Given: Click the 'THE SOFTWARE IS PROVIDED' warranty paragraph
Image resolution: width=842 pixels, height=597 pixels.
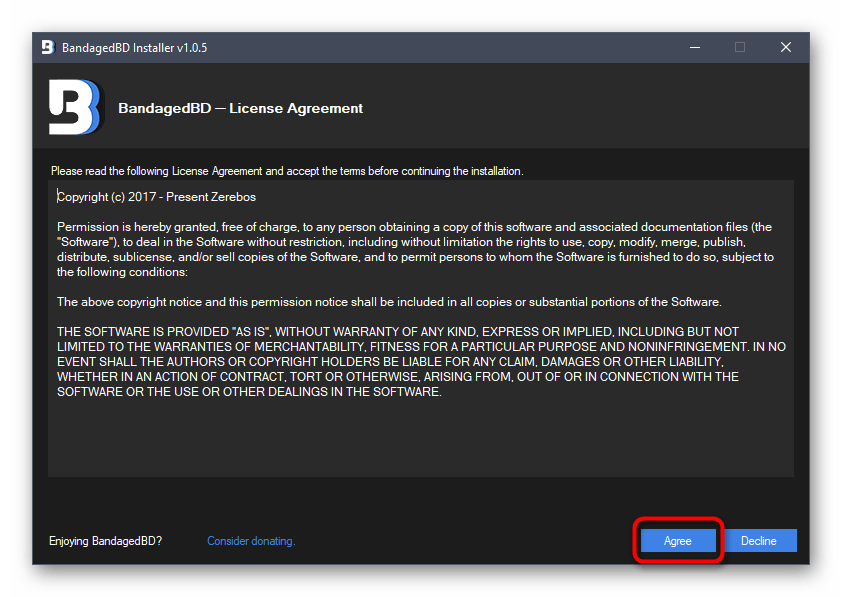Looking at the screenshot, I should [x=421, y=361].
